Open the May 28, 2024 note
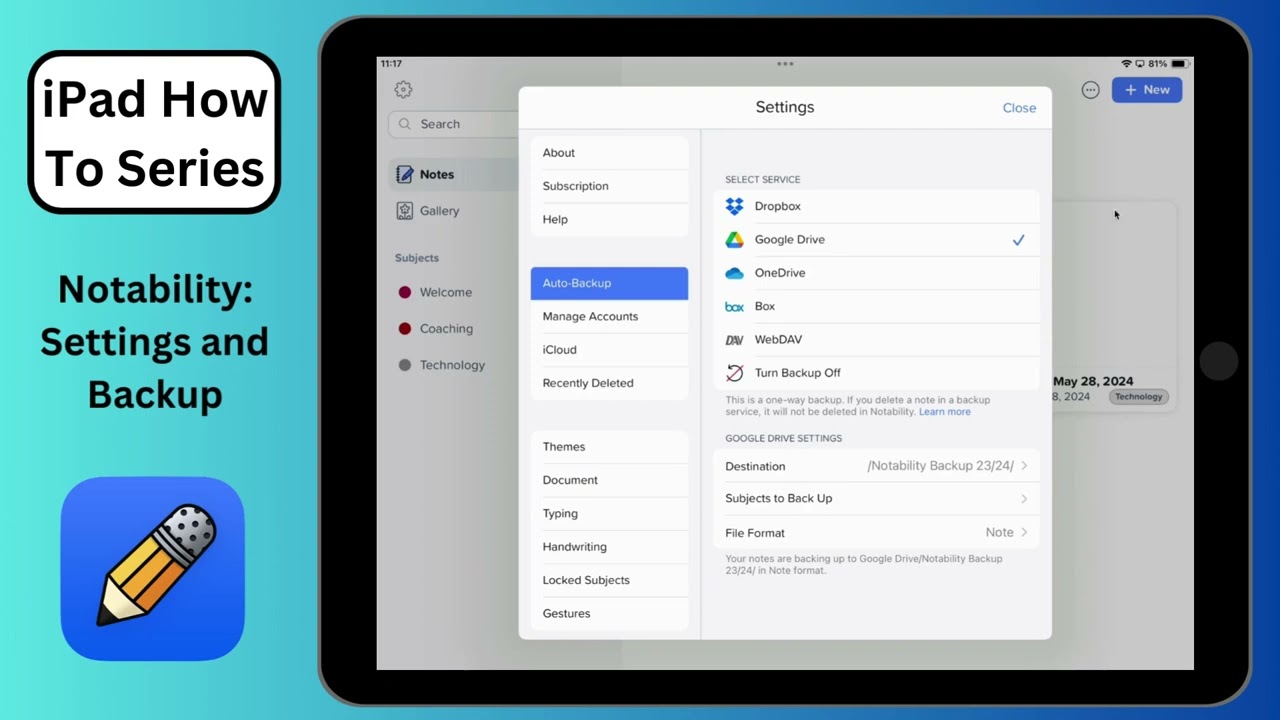Screen dimensions: 1280x720 click(1112, 306)
